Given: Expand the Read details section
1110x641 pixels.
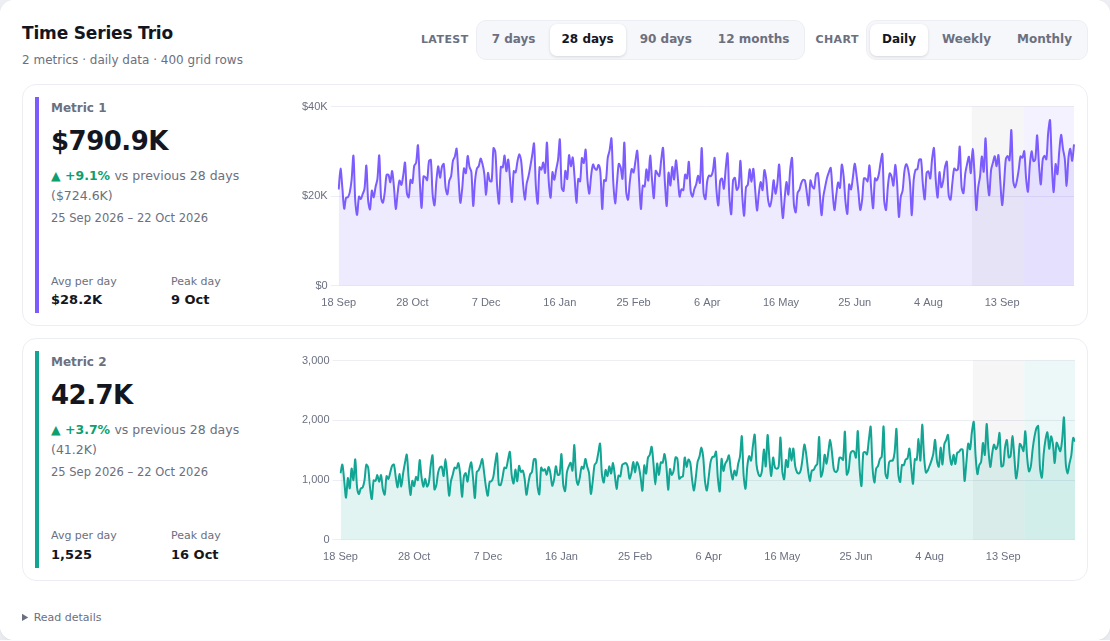Looking at the screenshot, I should click(62, 617).
